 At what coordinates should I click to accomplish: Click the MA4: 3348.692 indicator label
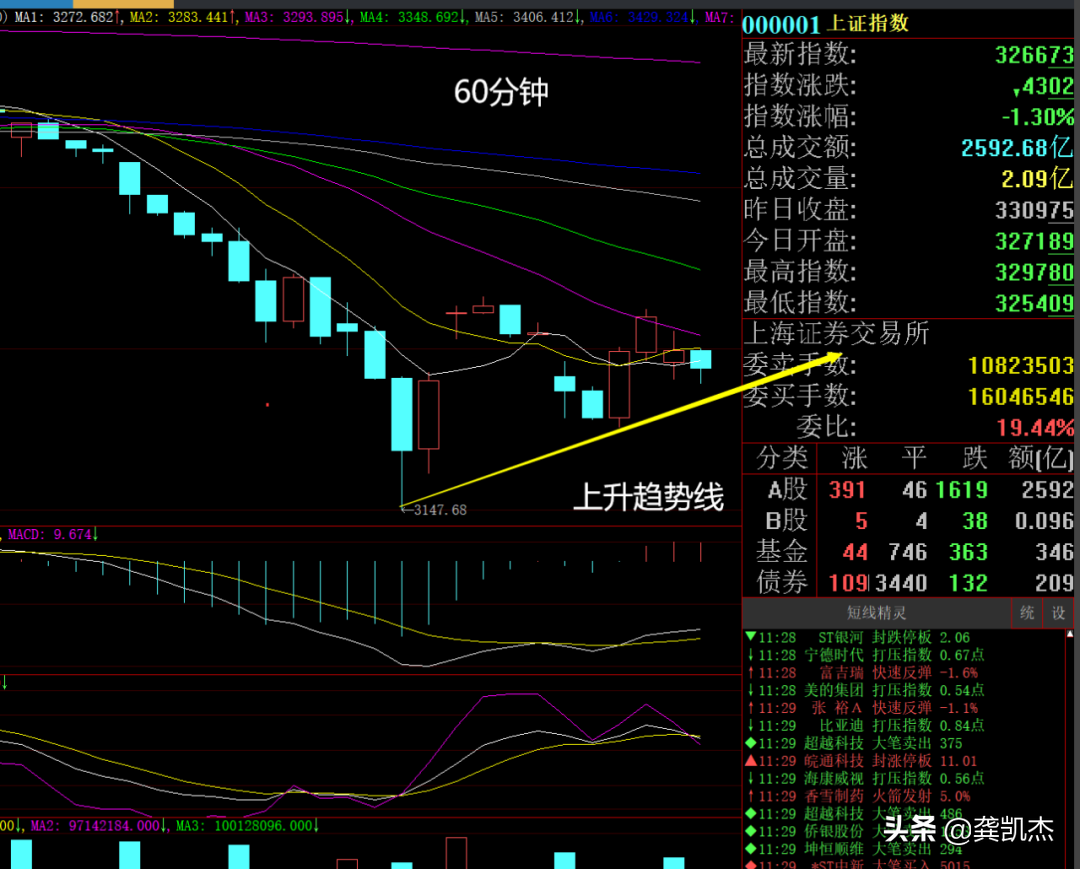click(x=413, y=17)
